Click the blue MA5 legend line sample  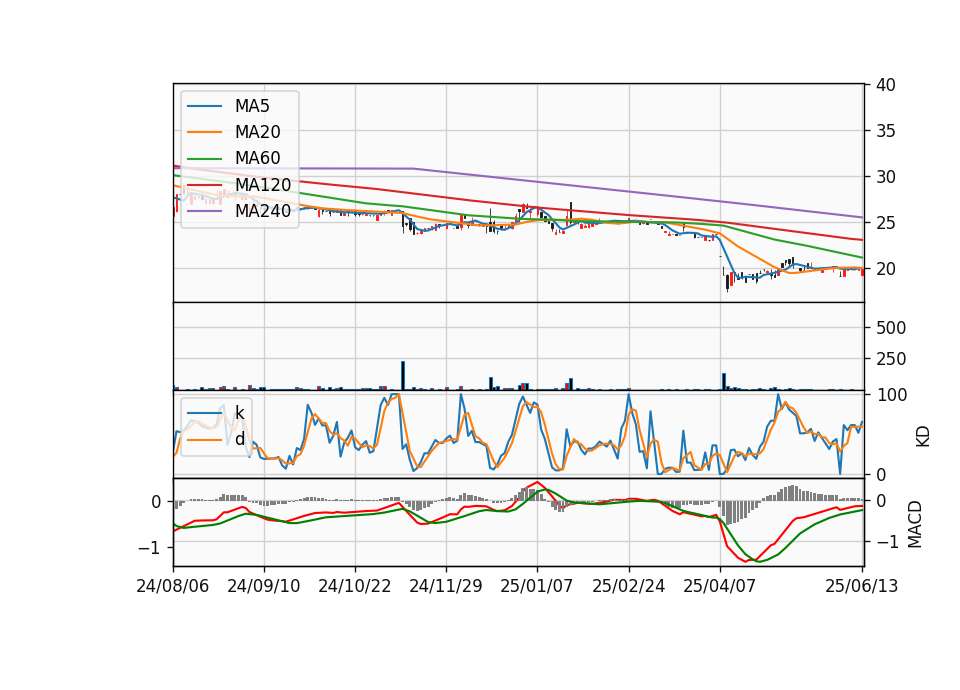coord(204,106)
